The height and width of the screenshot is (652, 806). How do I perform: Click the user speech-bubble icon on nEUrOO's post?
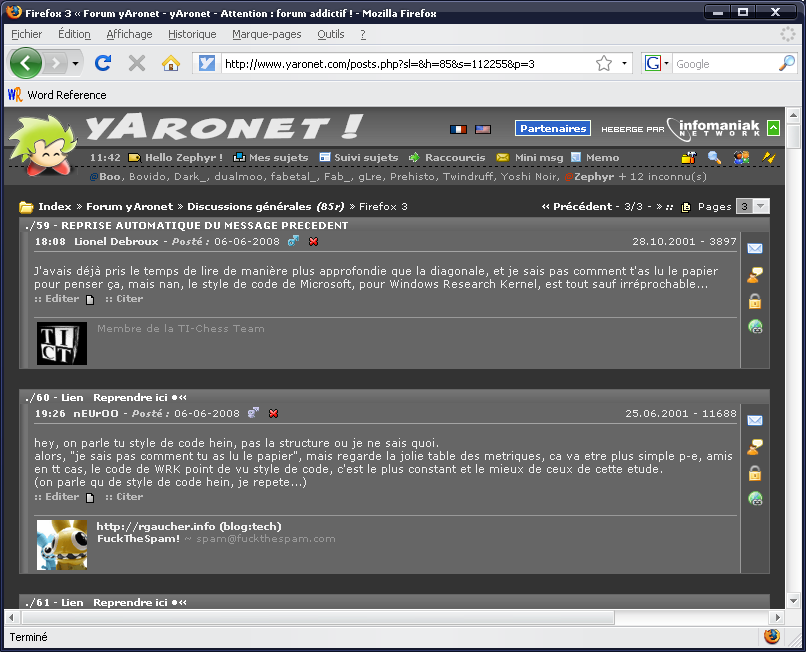[755, 446]
